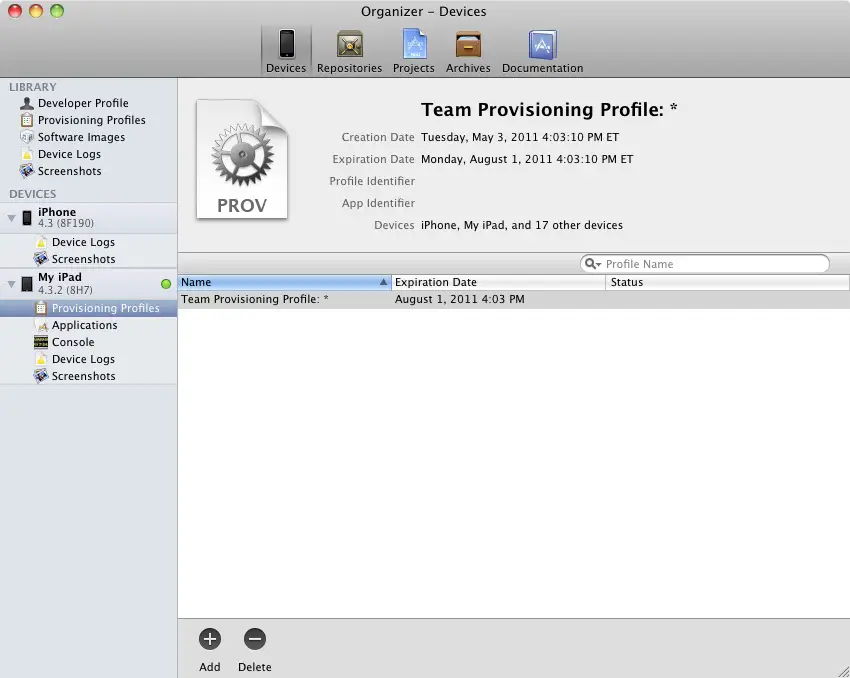Viewport: 850px width, 678px height.
Task: Open Applications for My iPad
Action: point(83,325)
